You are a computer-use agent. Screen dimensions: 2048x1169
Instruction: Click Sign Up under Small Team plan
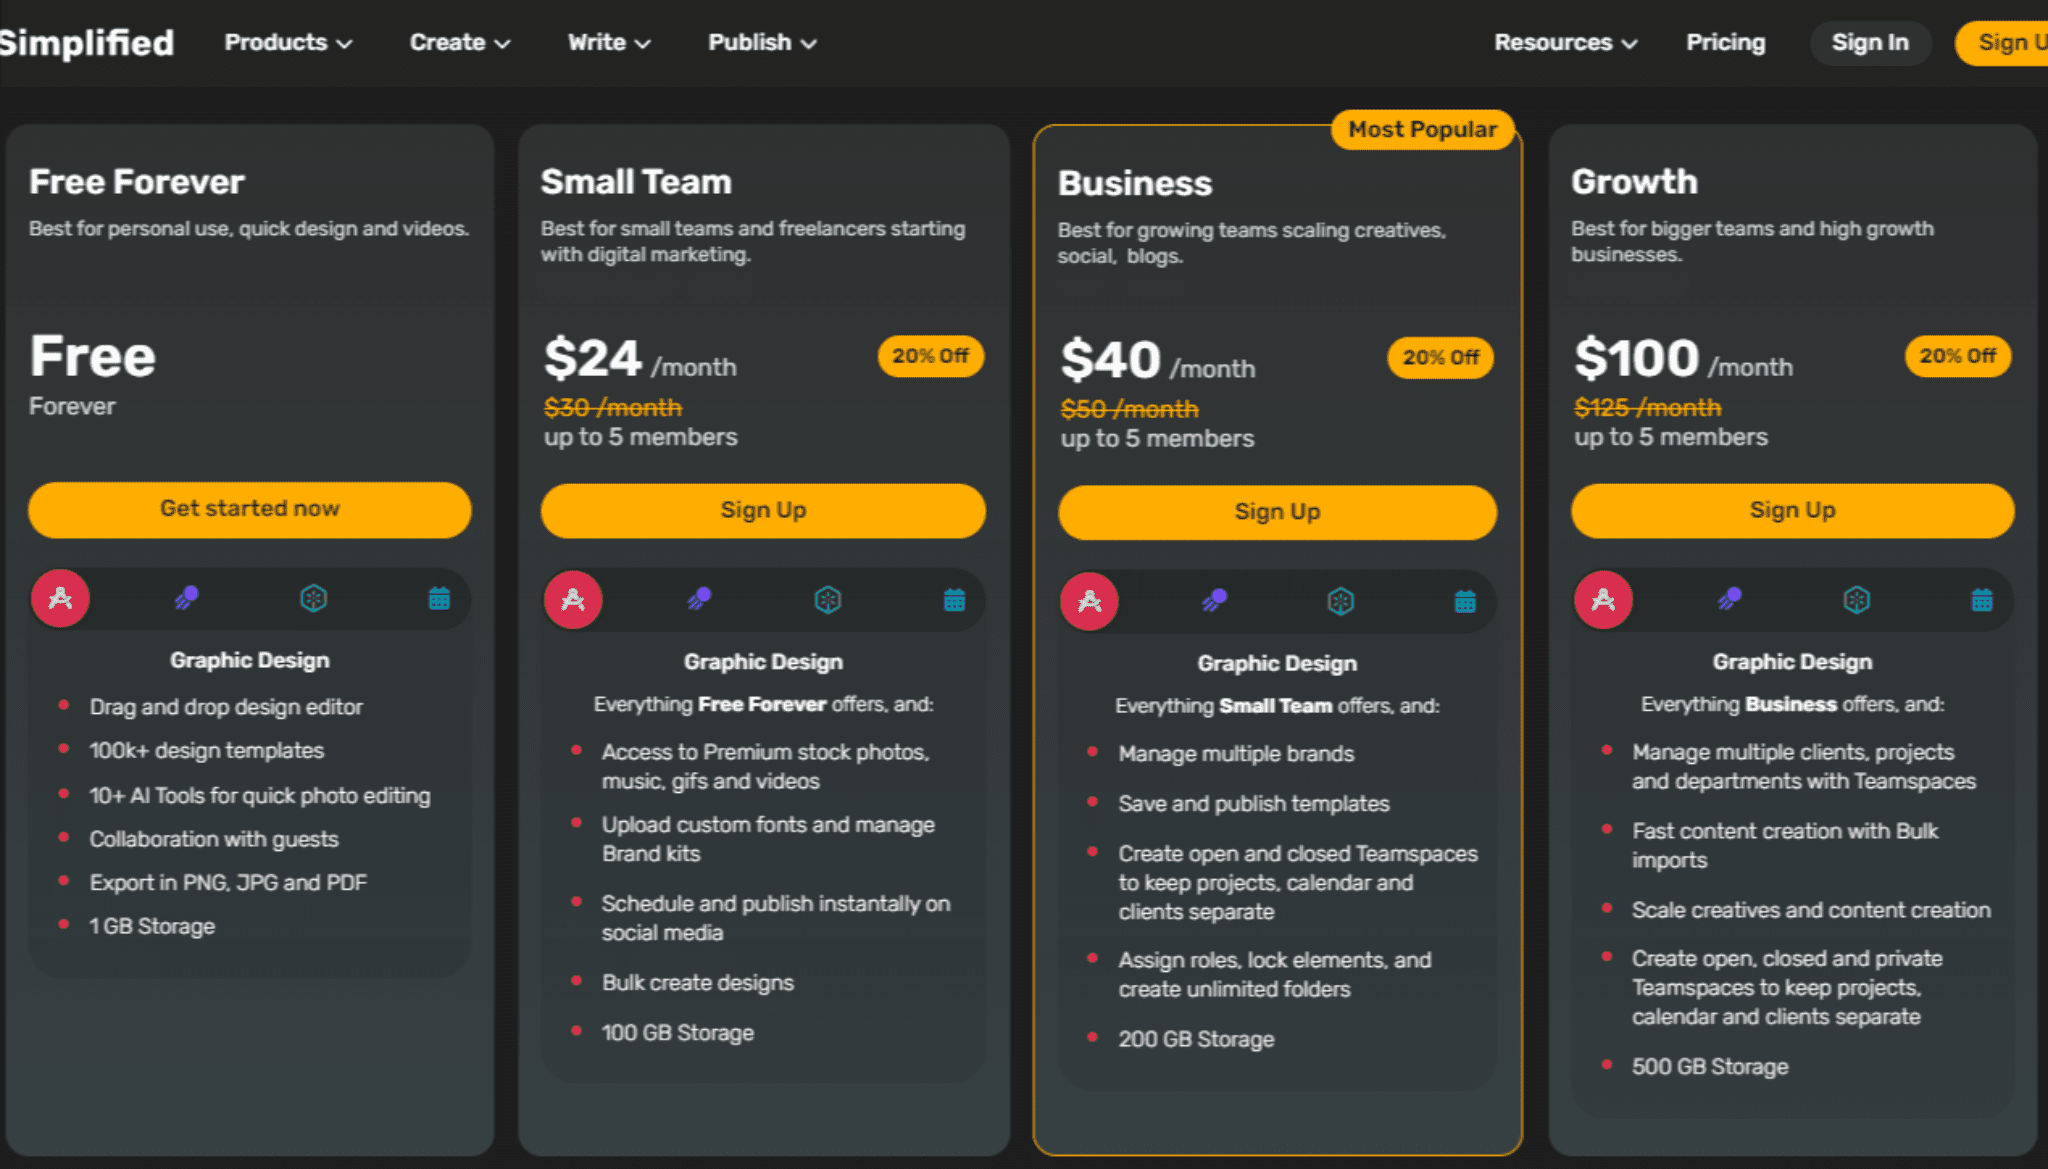(763, 510)
